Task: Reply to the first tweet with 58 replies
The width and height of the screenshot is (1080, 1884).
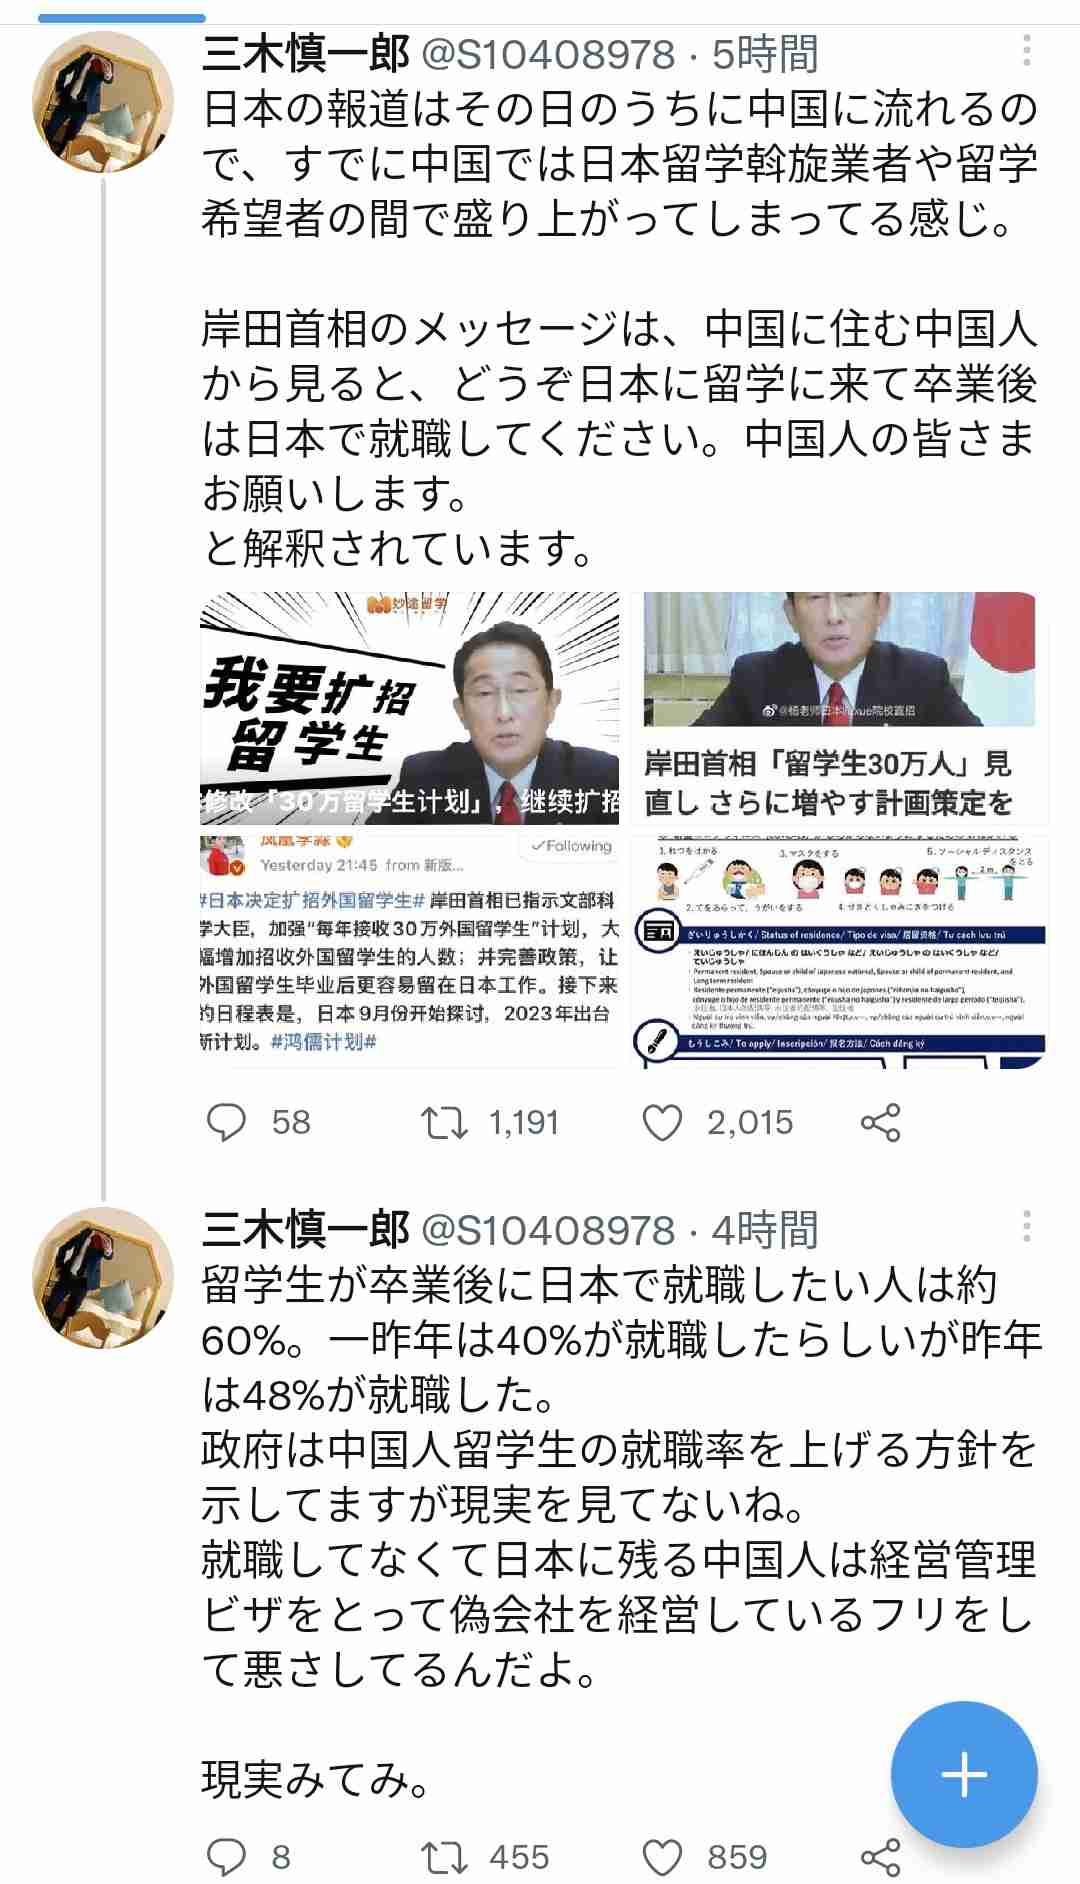Action: pos(226,1122)
